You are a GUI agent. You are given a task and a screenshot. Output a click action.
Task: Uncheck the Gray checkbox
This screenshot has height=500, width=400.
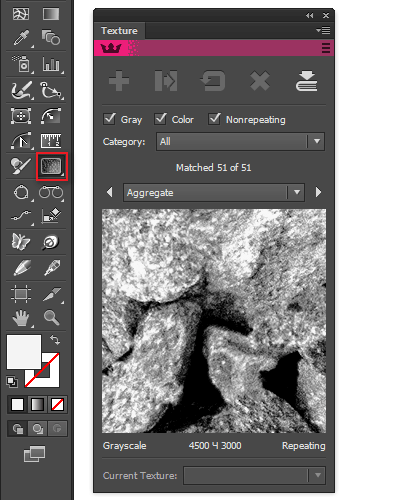tap(109, 119)
